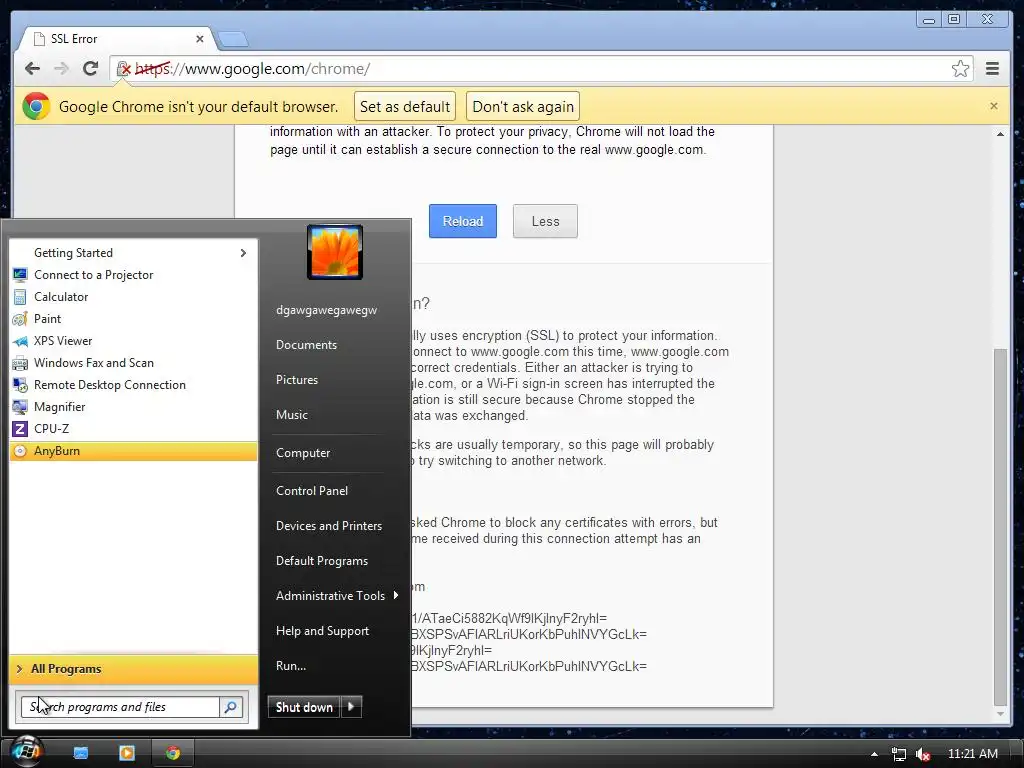This screenshot has width=1024, height=768.
Task: Open Pictures from the Start menu
Action: [x=297, y=380]
